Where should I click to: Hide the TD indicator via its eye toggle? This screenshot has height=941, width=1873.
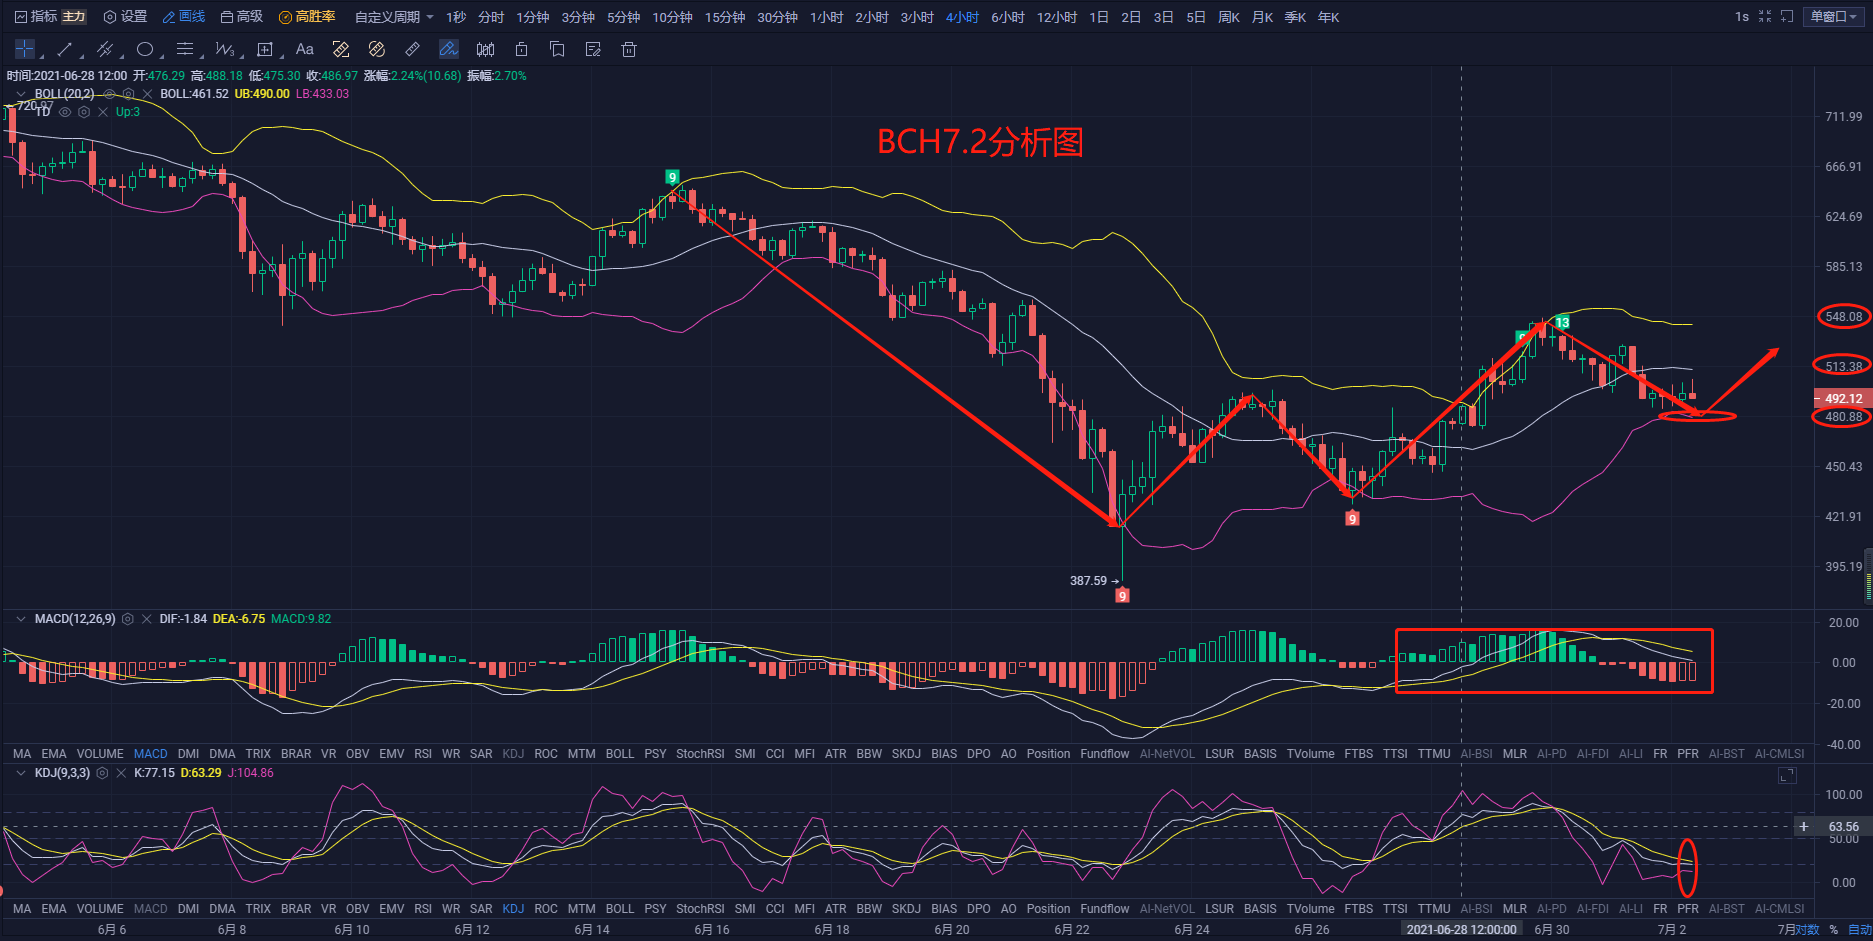[65, 113]
